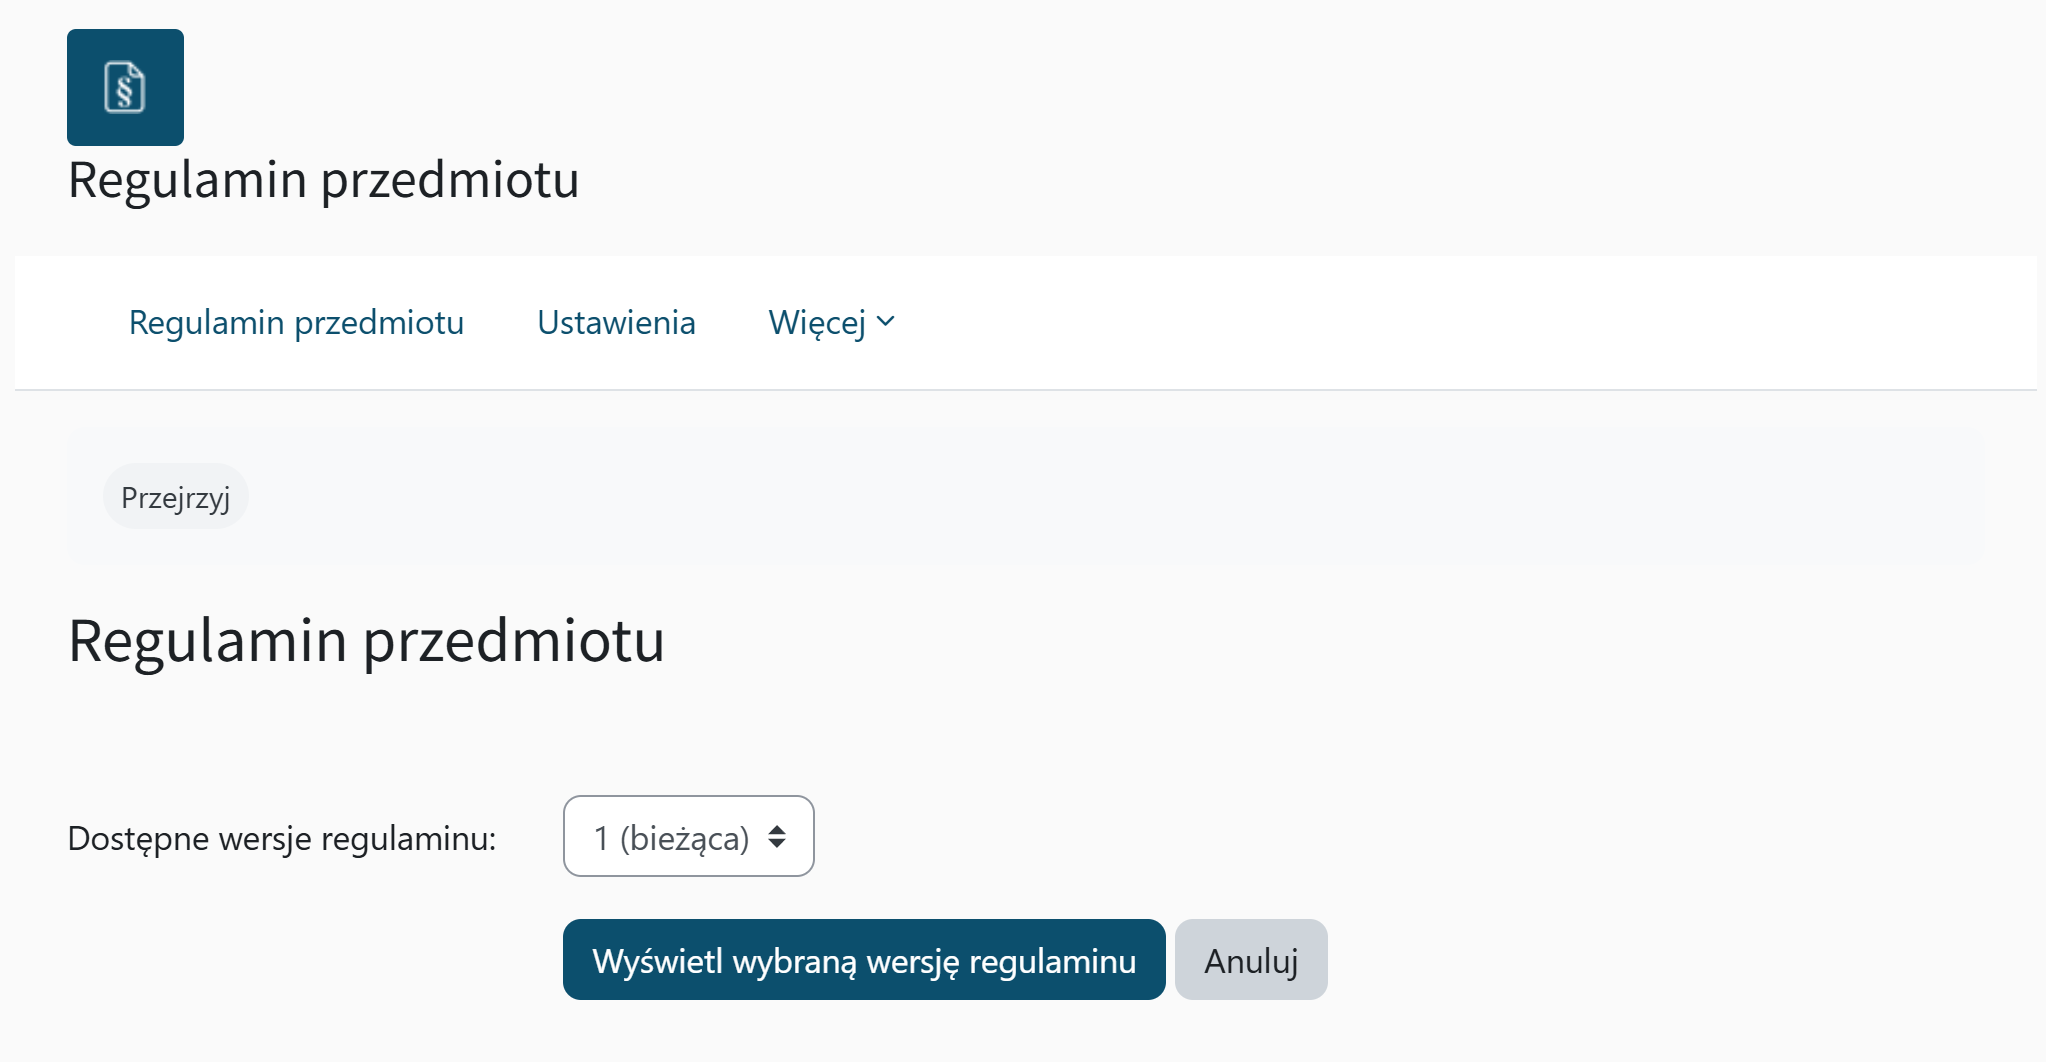Click empty area of white tab bar
The image size is (2046, 1062).
coord(1450,322)
